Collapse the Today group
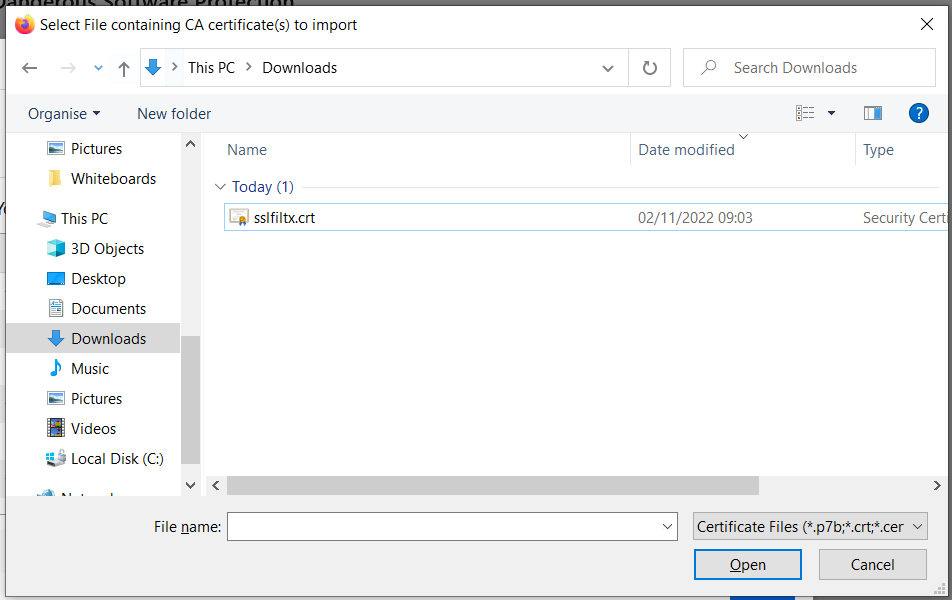This screenshot has width=952, height=600. pos(220,187)
